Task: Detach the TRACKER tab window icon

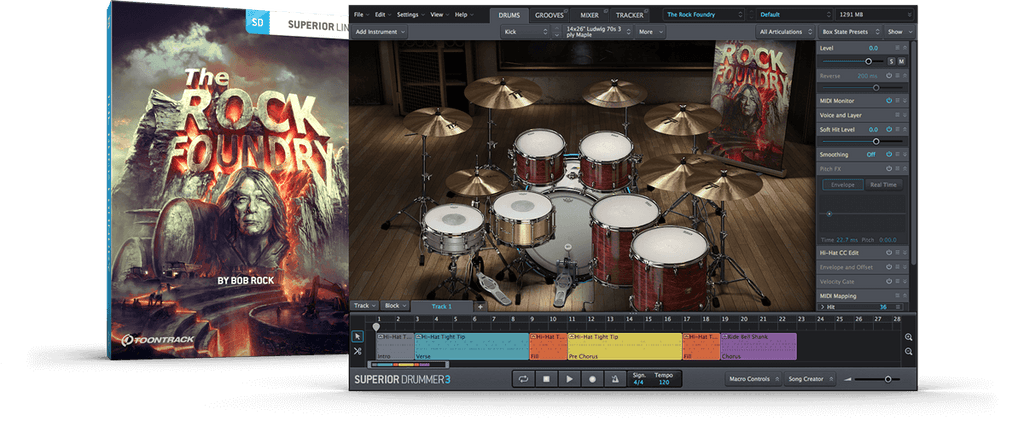Action: [x=647, y=11]
